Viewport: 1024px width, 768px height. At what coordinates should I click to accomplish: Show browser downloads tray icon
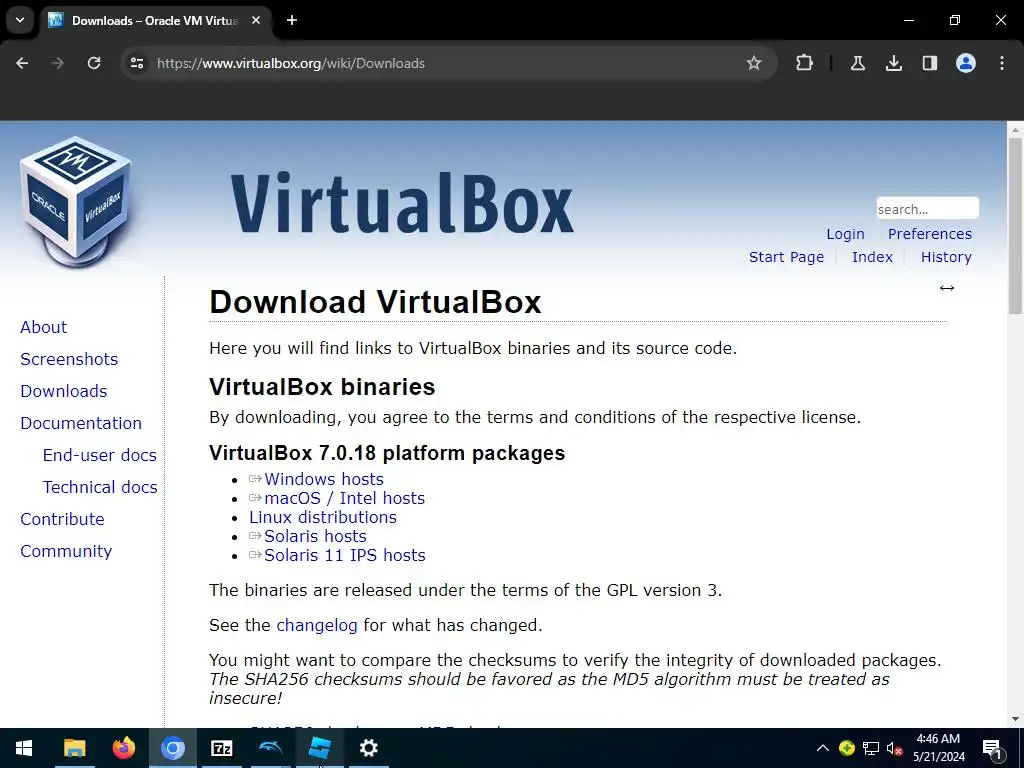tap(893, 63)
